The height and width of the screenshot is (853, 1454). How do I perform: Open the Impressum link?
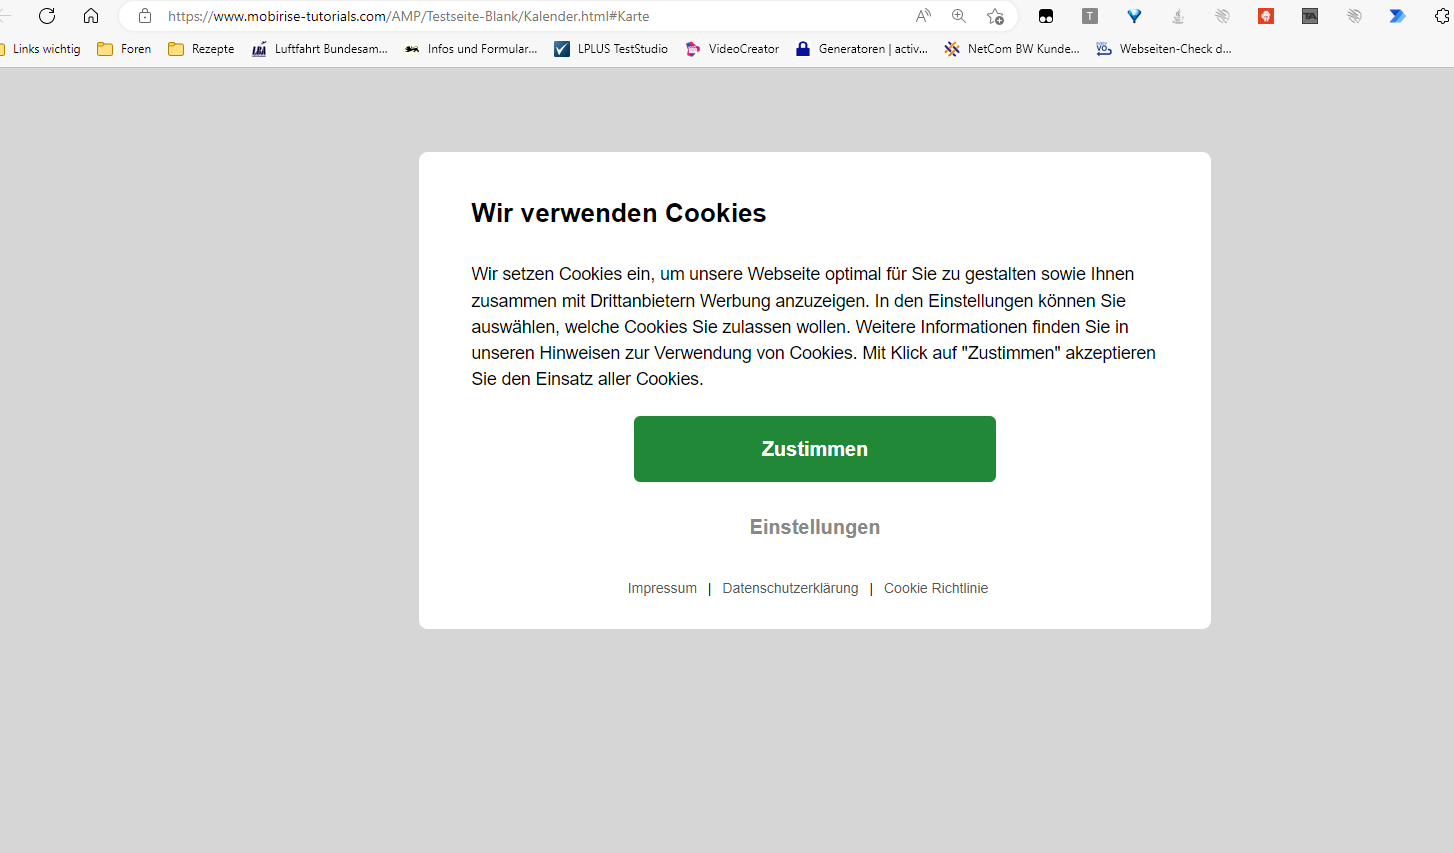662,588
